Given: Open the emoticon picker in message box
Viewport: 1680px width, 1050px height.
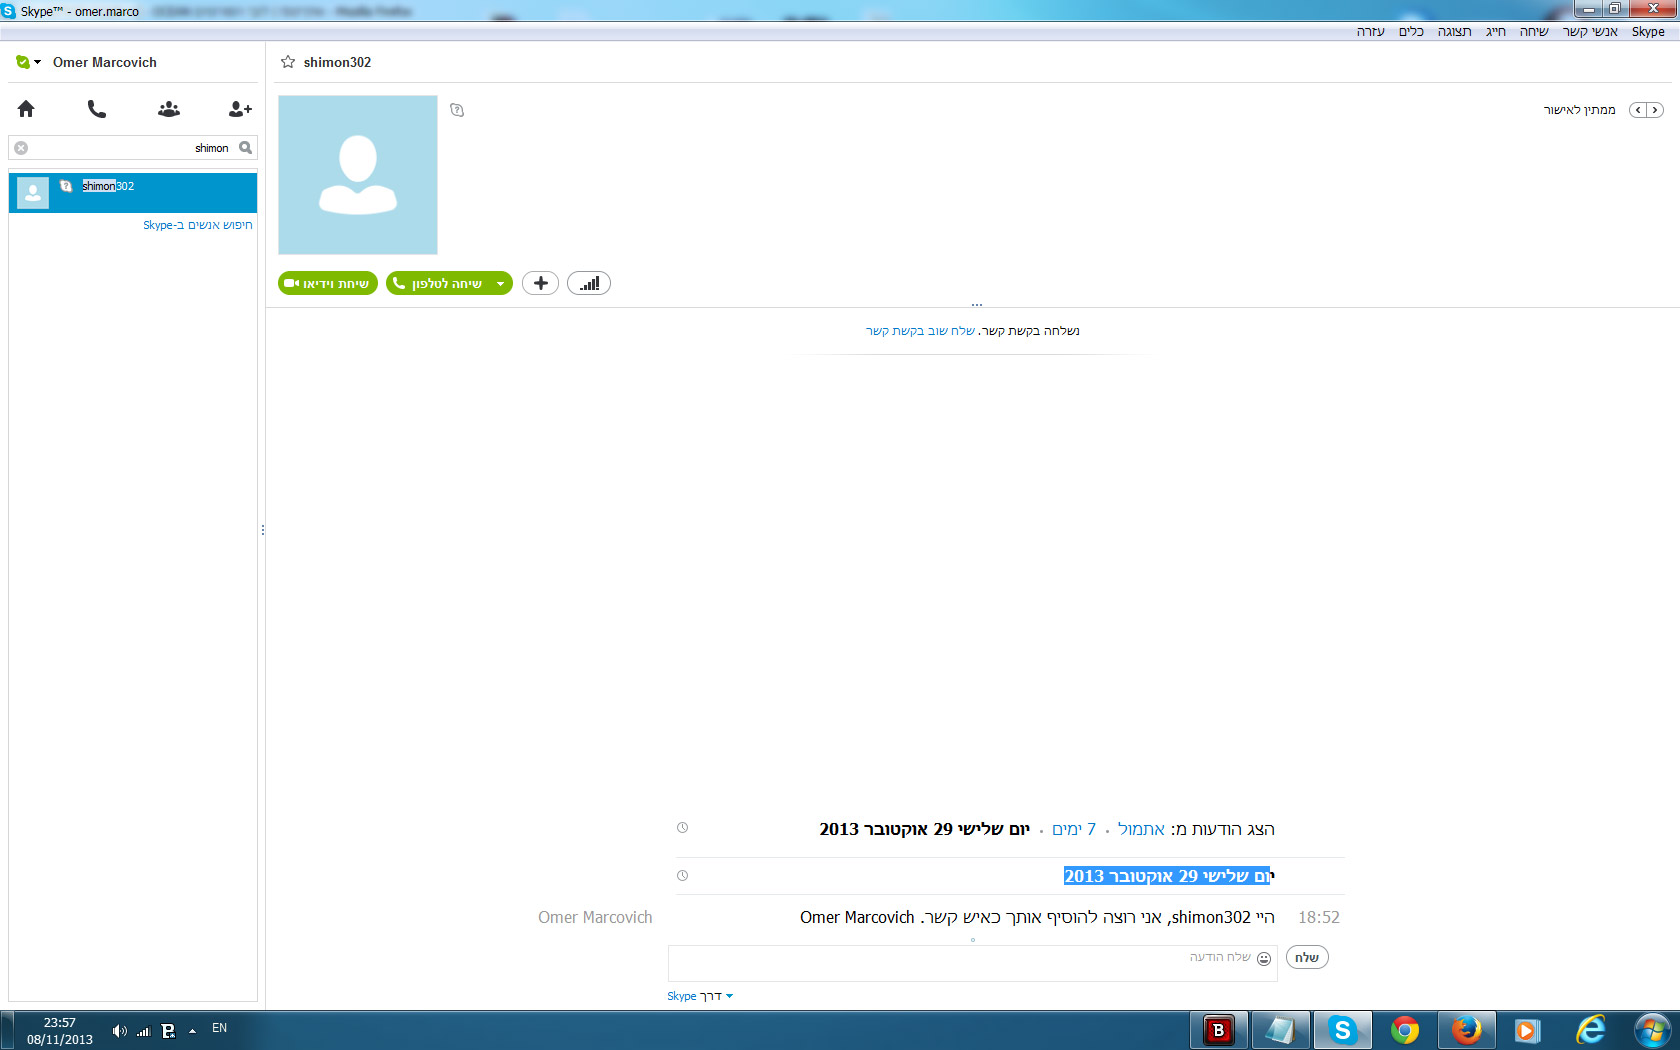Looking at the screenshot, I should [1264, 958].
